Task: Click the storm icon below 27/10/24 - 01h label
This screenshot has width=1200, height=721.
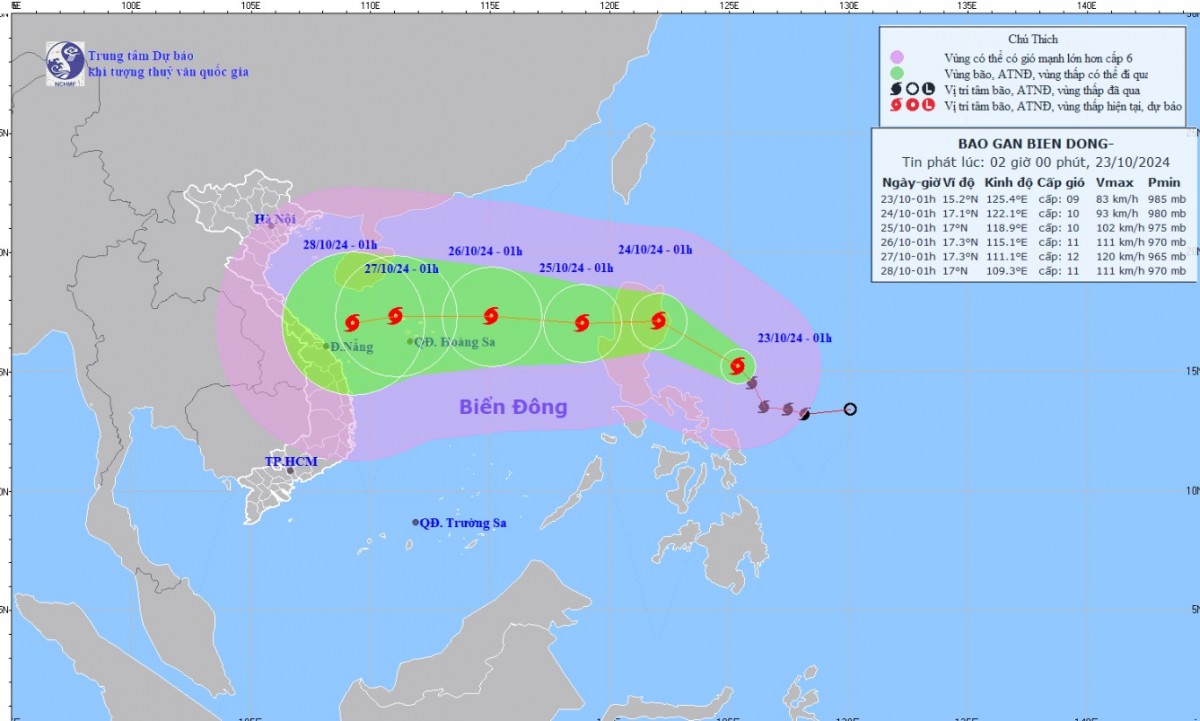Action: click(x=394, y=317)
